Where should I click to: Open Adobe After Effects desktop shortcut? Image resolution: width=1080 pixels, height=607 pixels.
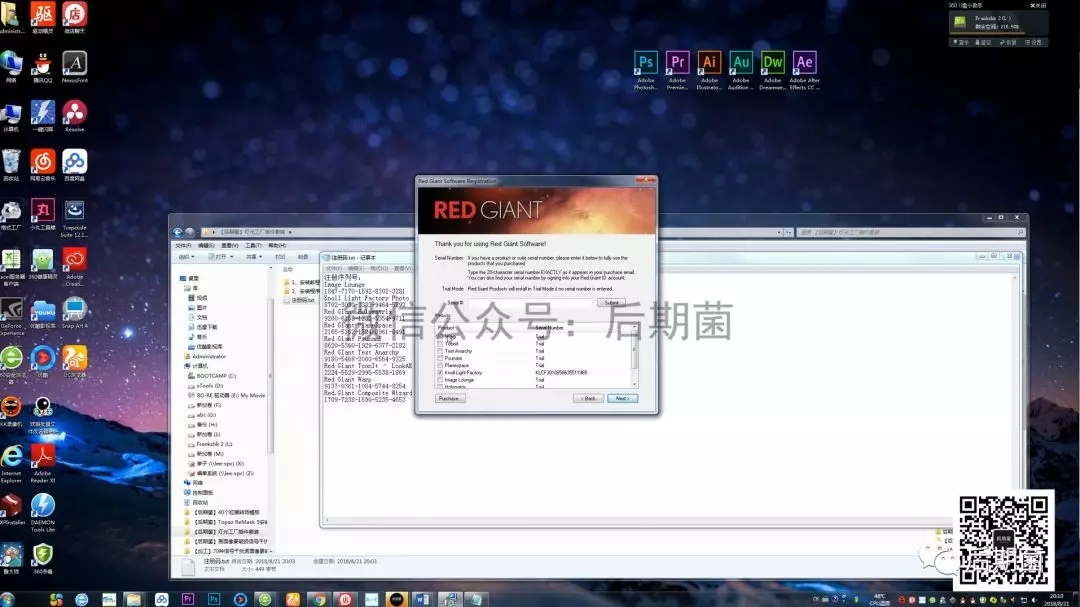[x=804, y=70]
